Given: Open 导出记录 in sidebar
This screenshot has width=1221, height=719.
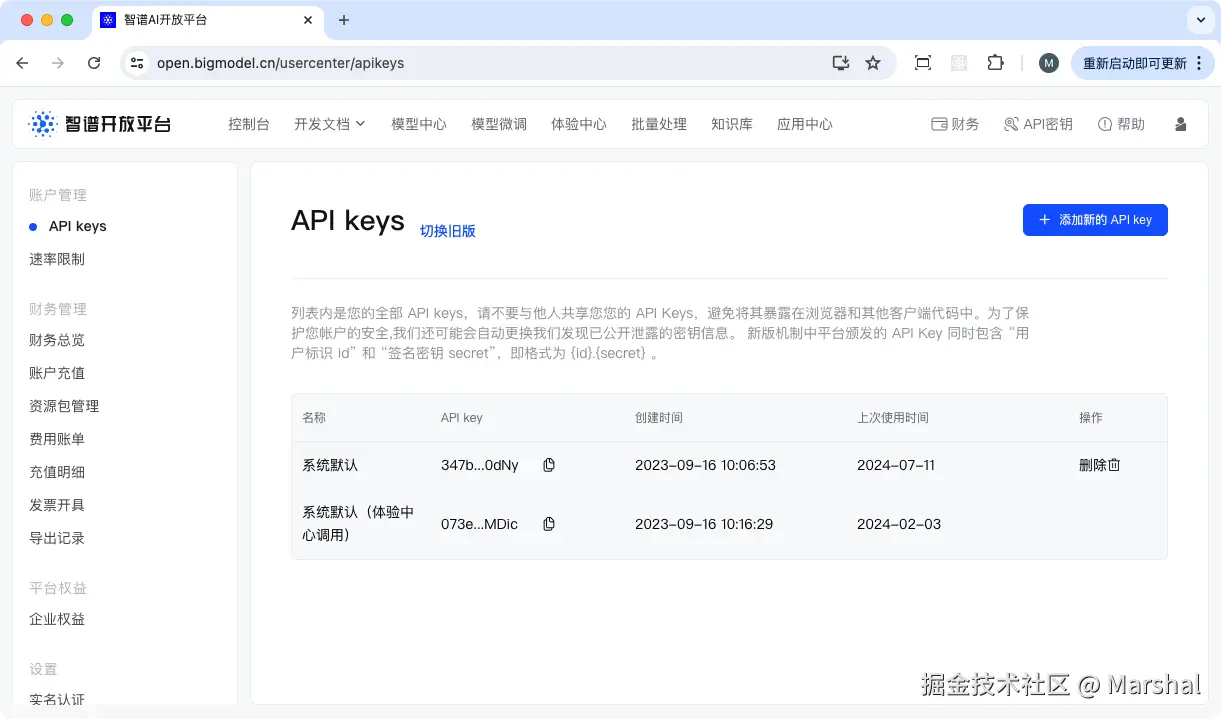Looking at the screenshot, I should 57,538.
